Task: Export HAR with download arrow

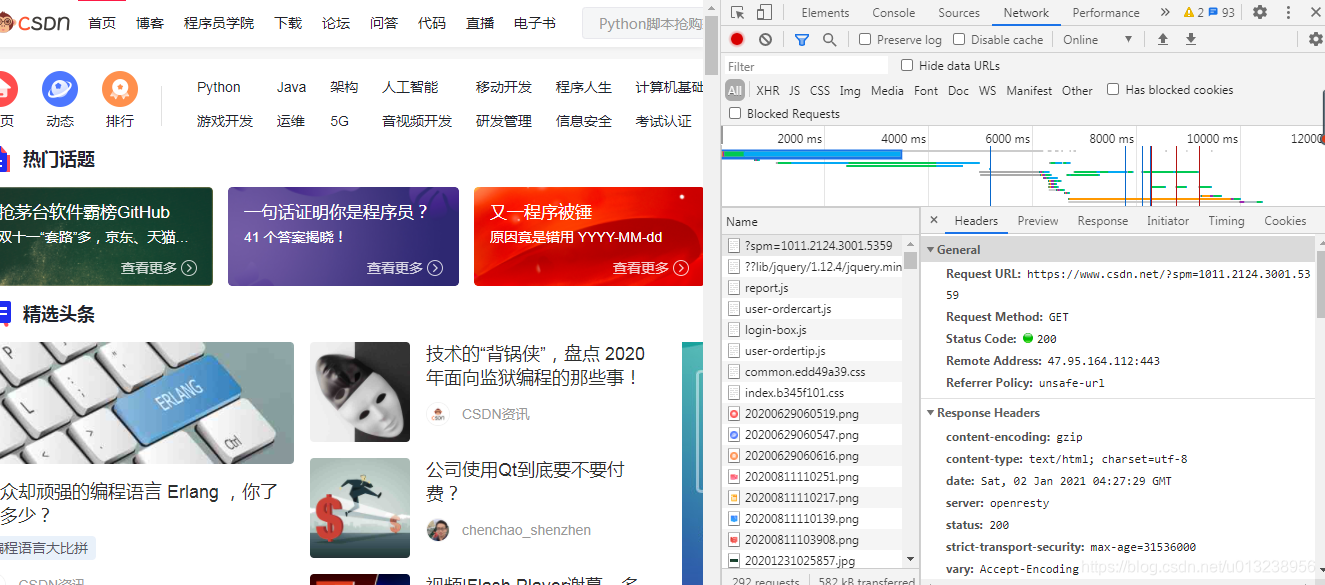Action: (1191, 39)
